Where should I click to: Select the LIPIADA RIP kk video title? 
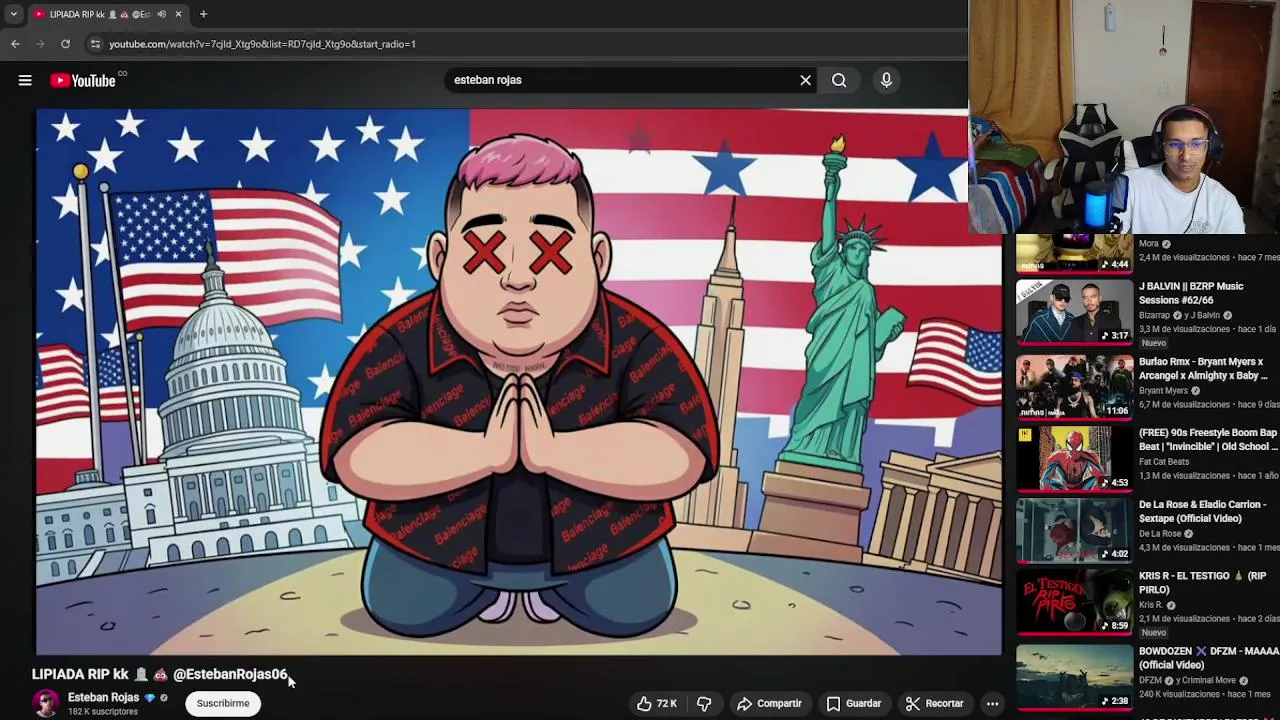pyautogui.click(x=160, y=674)
